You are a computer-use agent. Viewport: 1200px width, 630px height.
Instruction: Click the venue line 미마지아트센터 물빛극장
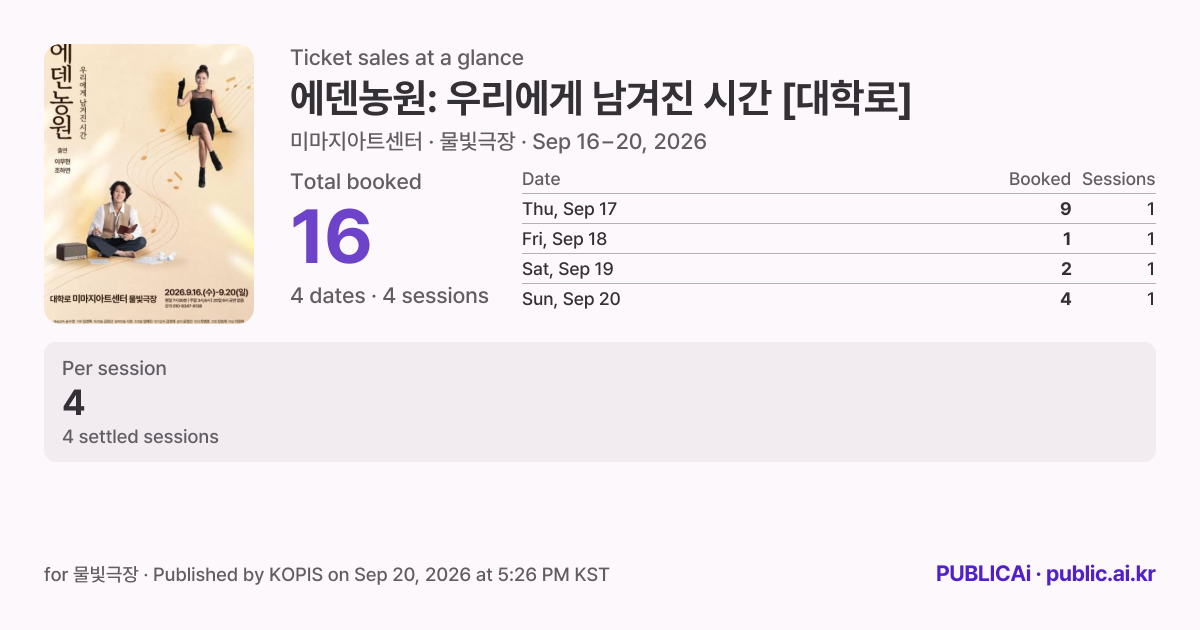coord(498,142)
